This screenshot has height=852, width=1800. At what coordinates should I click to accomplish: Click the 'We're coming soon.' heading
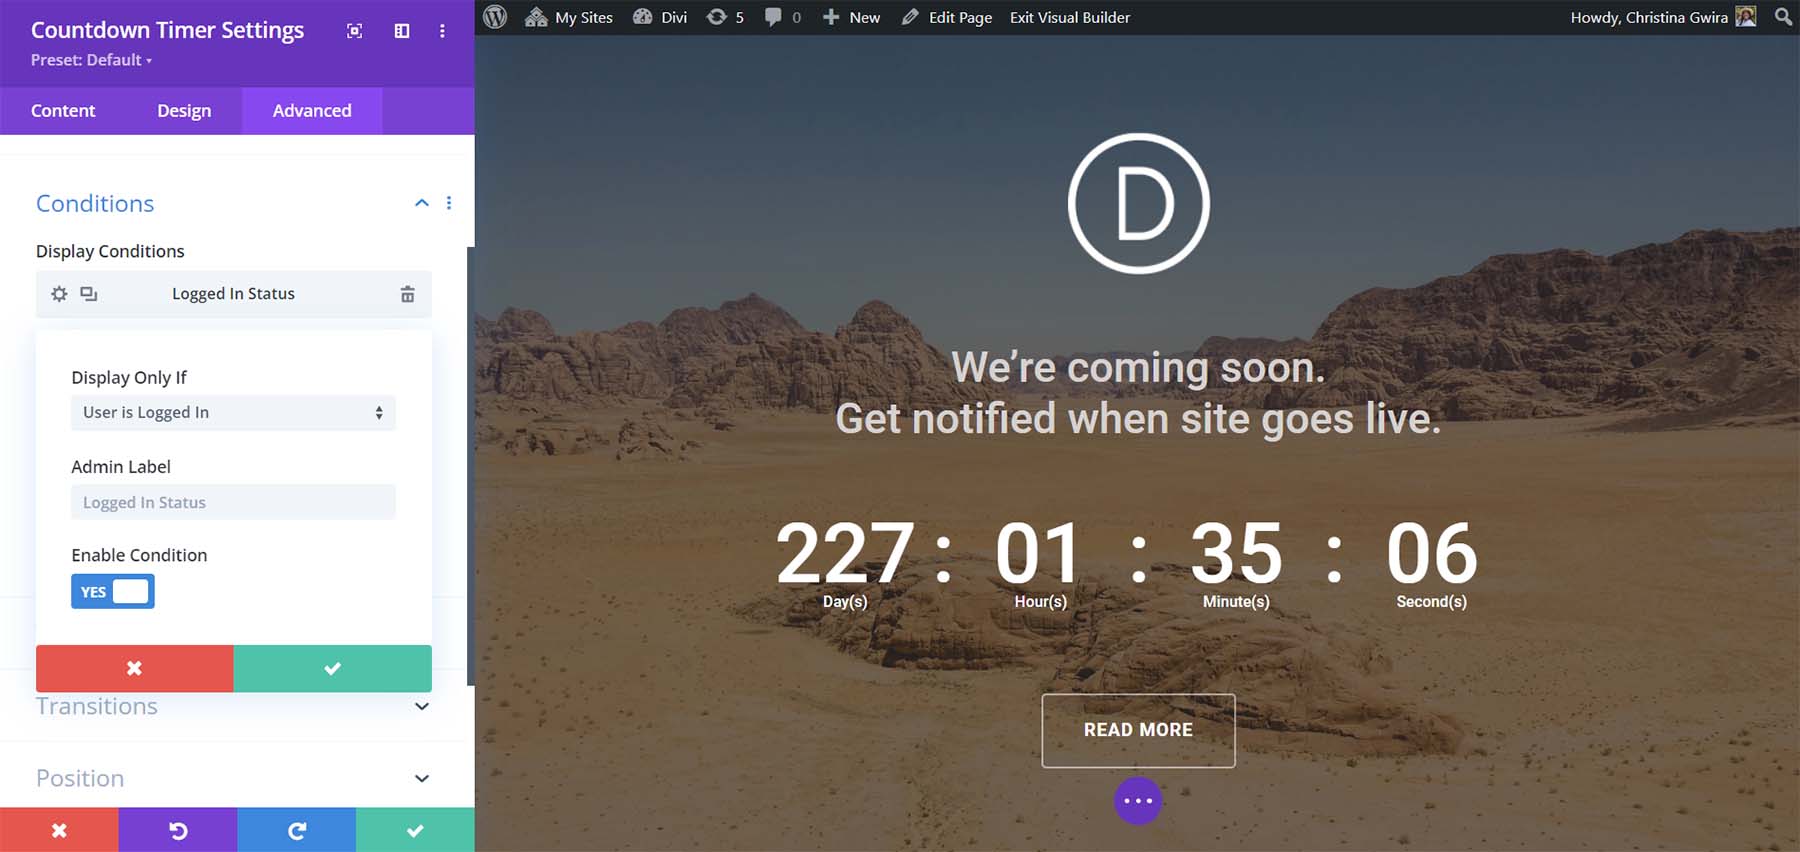point(1138,367)
